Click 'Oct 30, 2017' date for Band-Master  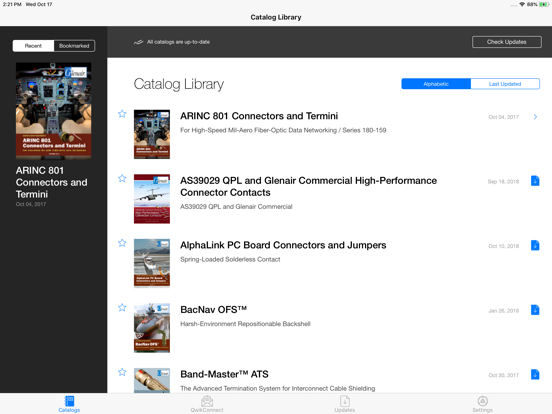(503, 375)
